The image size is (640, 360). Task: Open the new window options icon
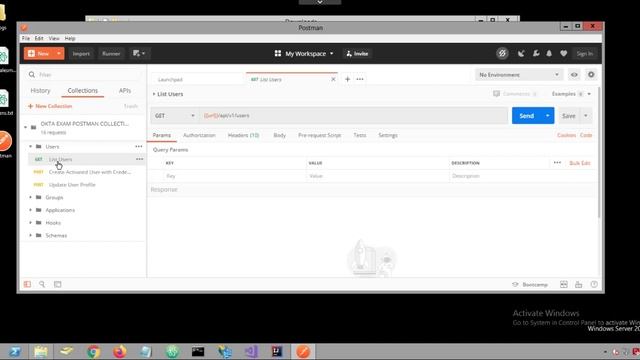[x=139, y=53]
